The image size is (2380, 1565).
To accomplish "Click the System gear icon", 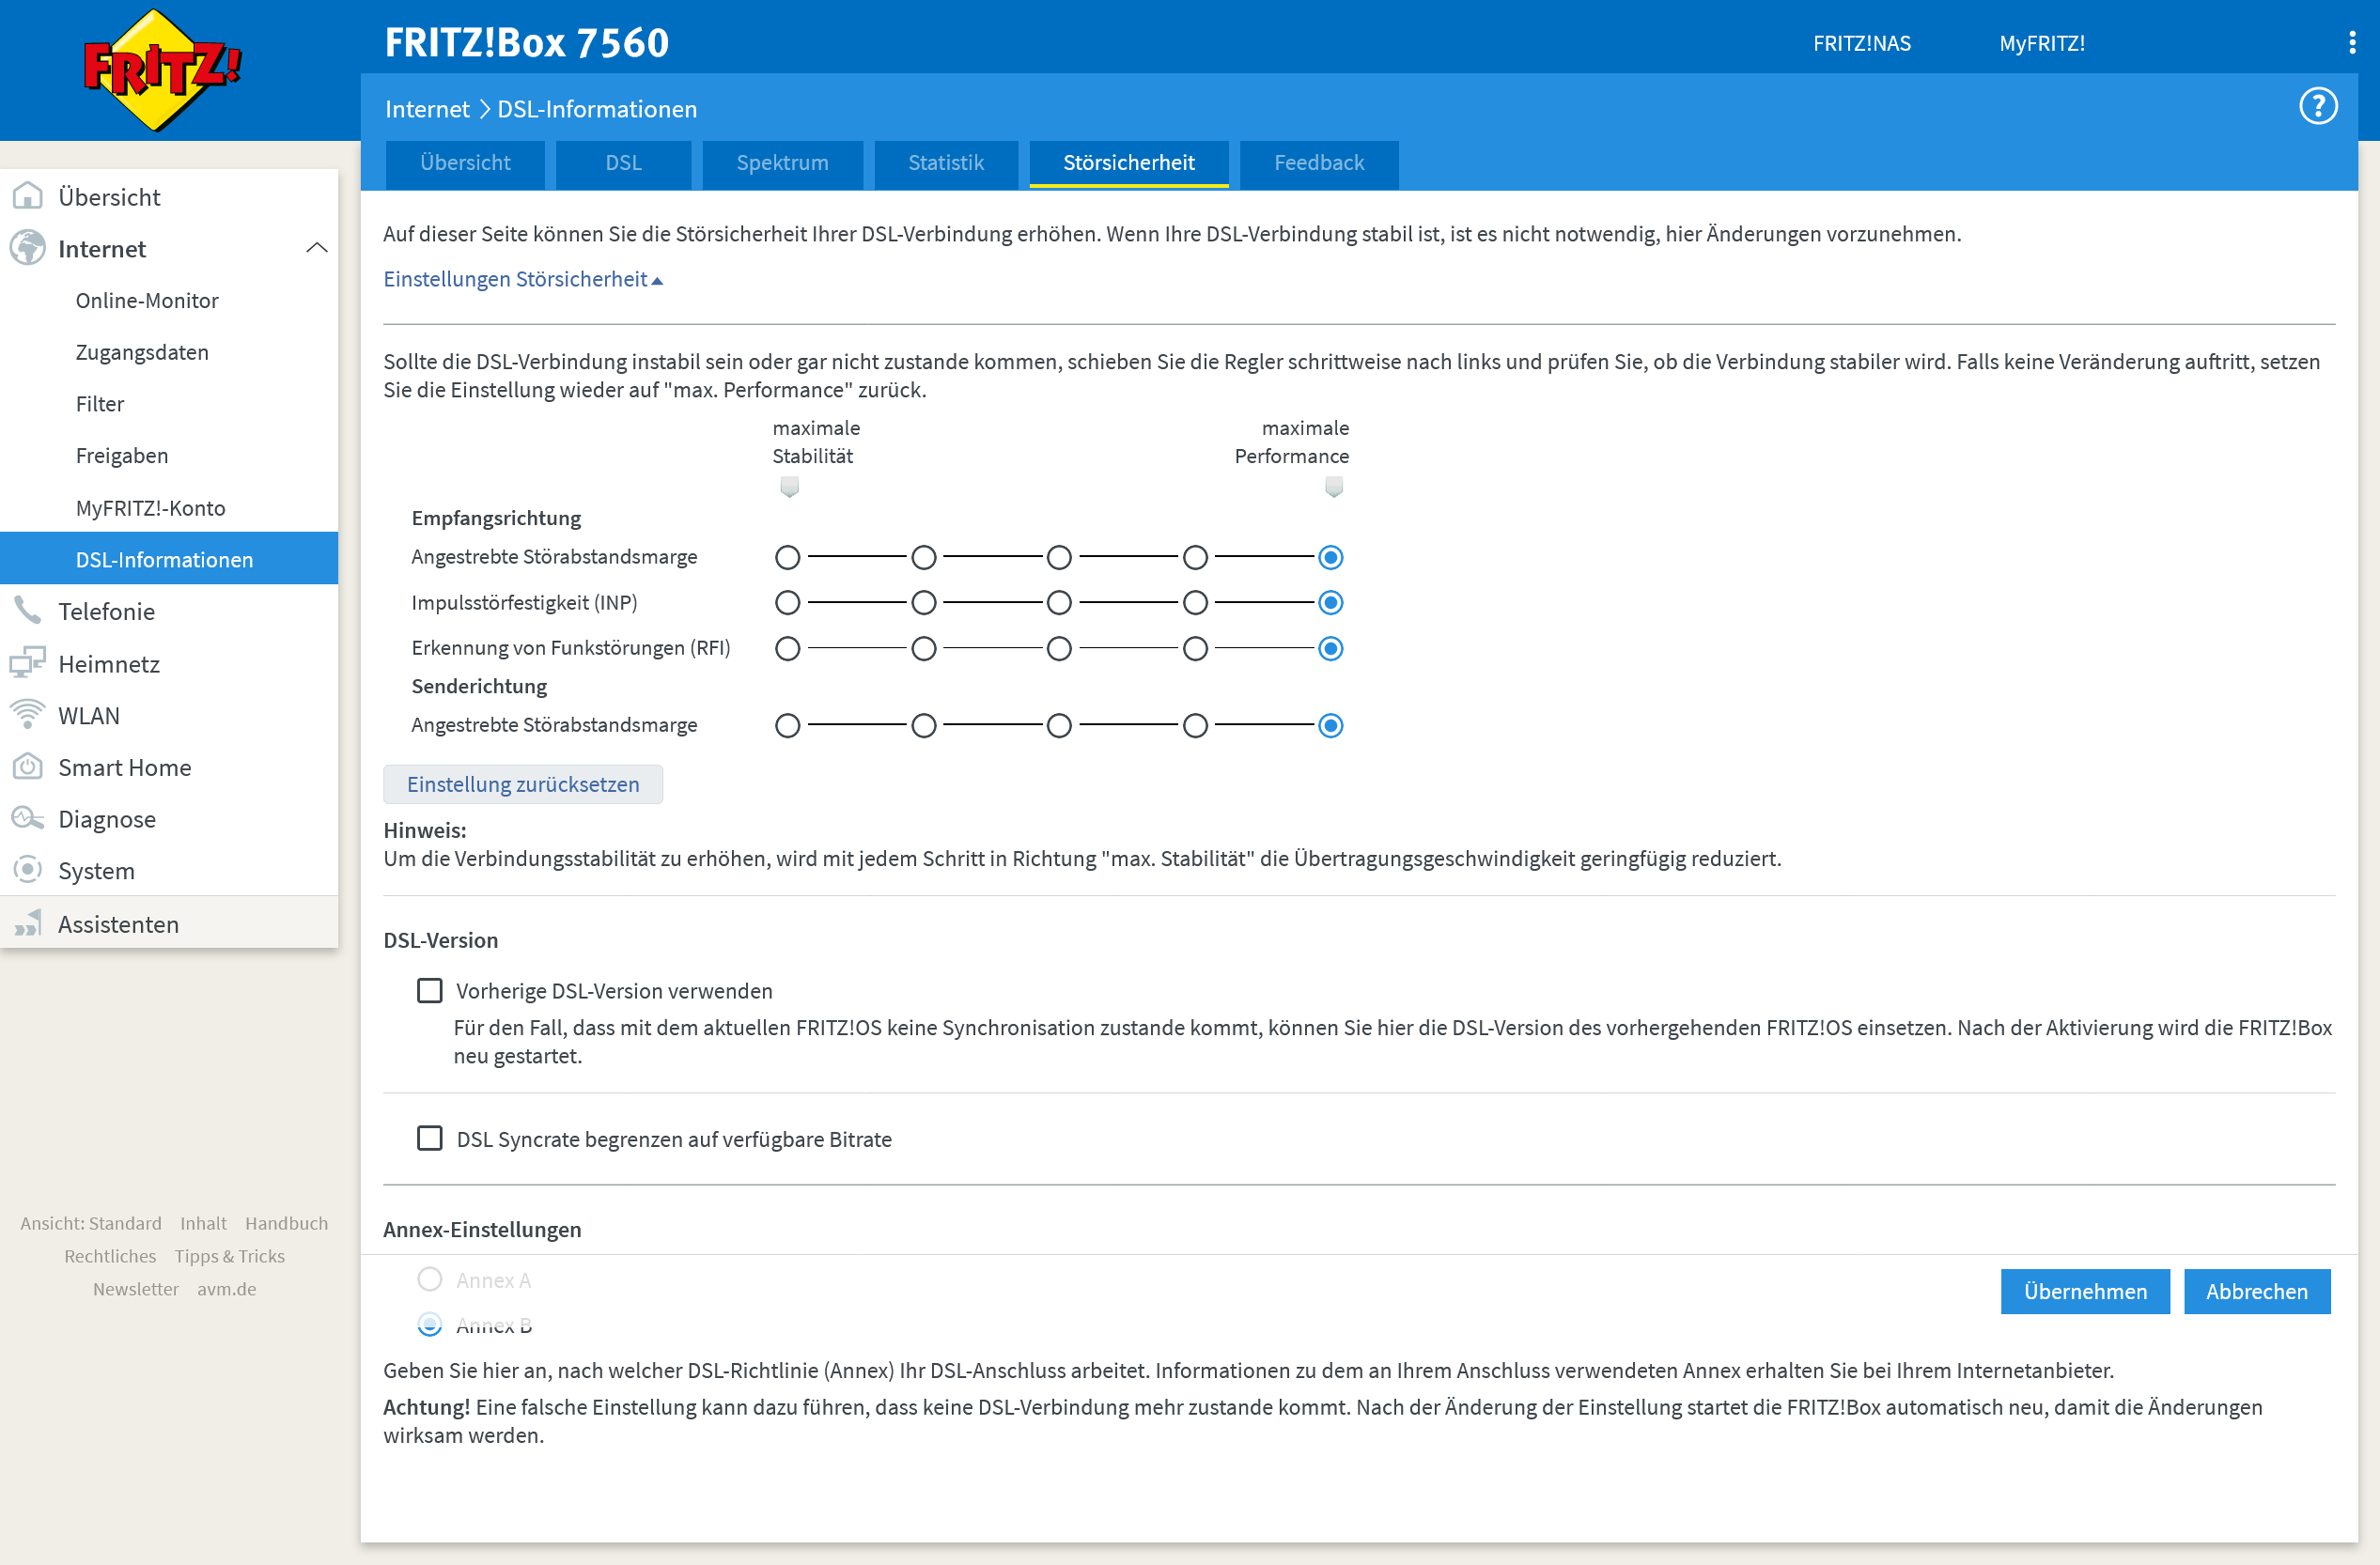I will tap(27, 870).
